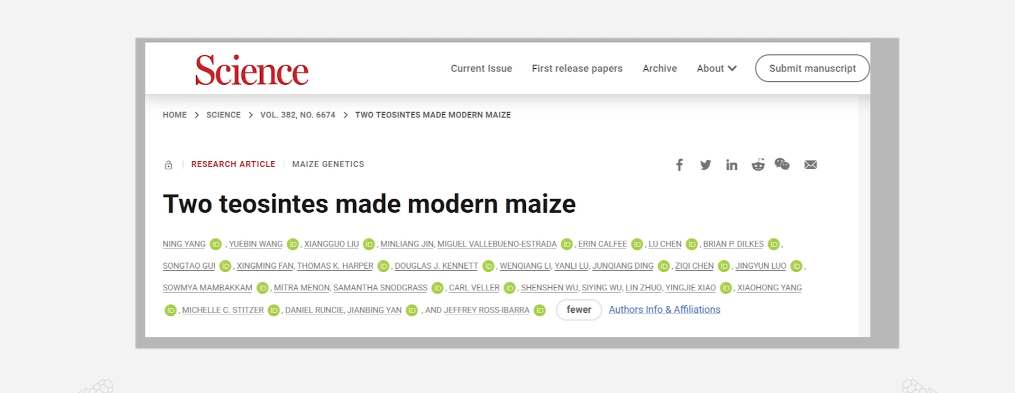Viewport: 1015px width, 393px height.
Task: Click the 'TWO TEOSINTES MADE MODERN MAIZE' breadcrumb text
Action: click(x=433, y=115)
